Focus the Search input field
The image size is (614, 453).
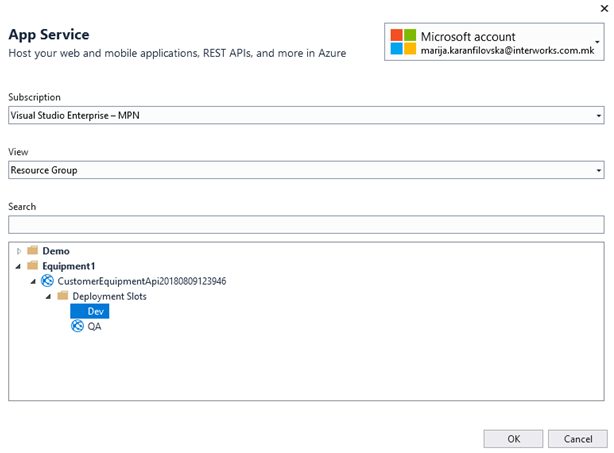[306, 225]
